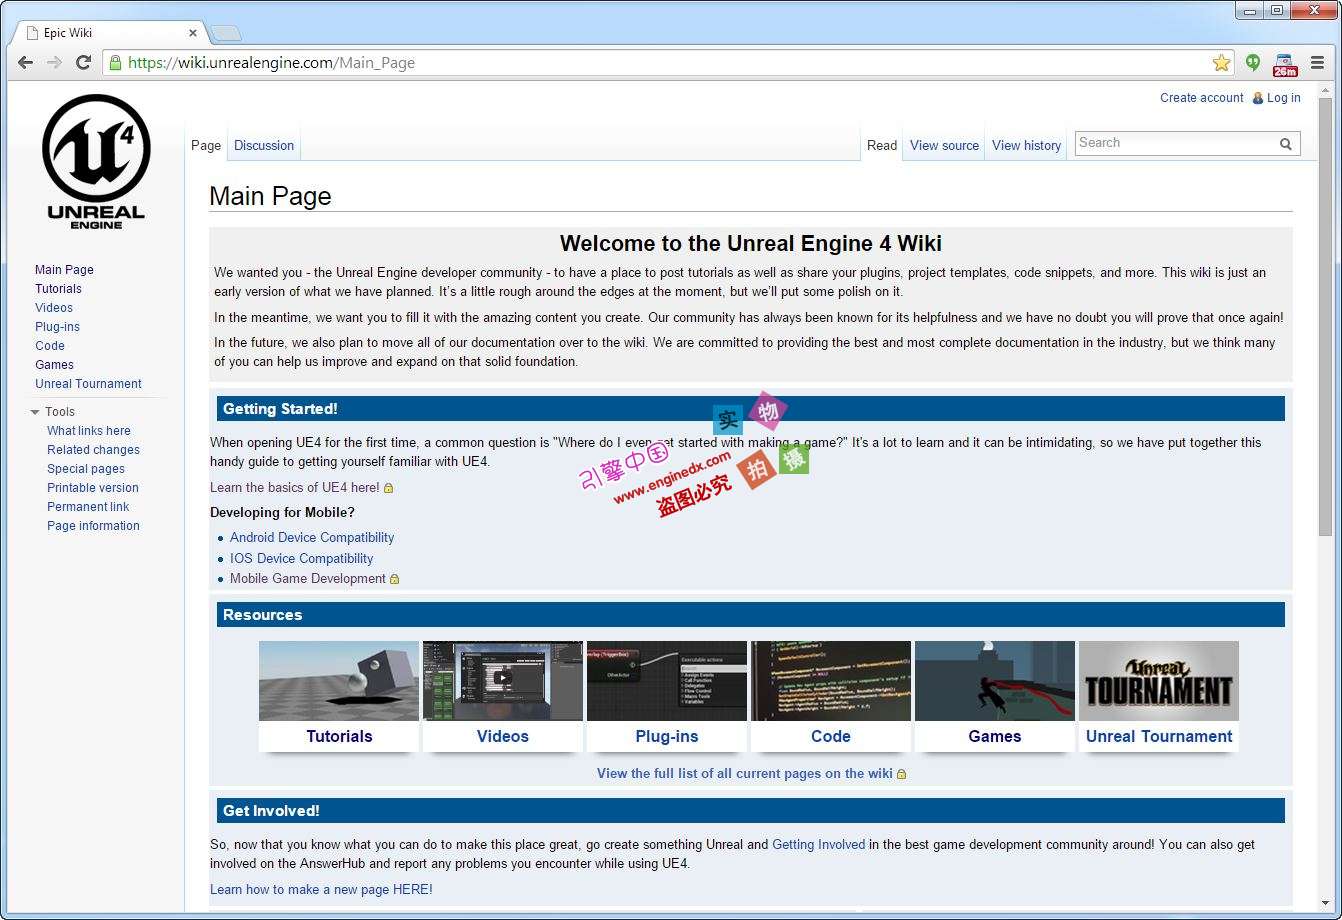Click the green padlock security icon
1342x920 pixels.
tap(115, 62)
